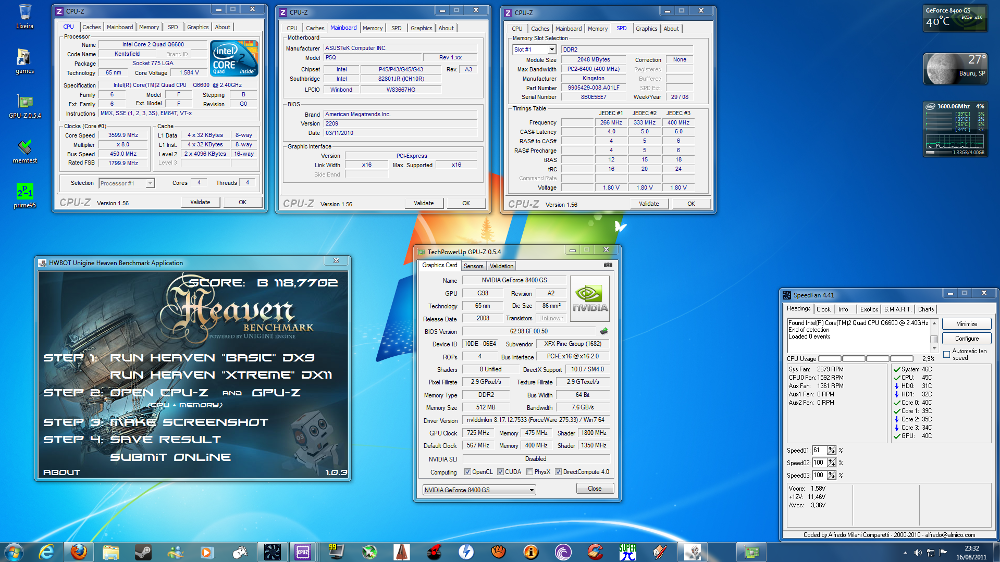
Task: Click the Speed01 percentage input field
Action: 819,450
